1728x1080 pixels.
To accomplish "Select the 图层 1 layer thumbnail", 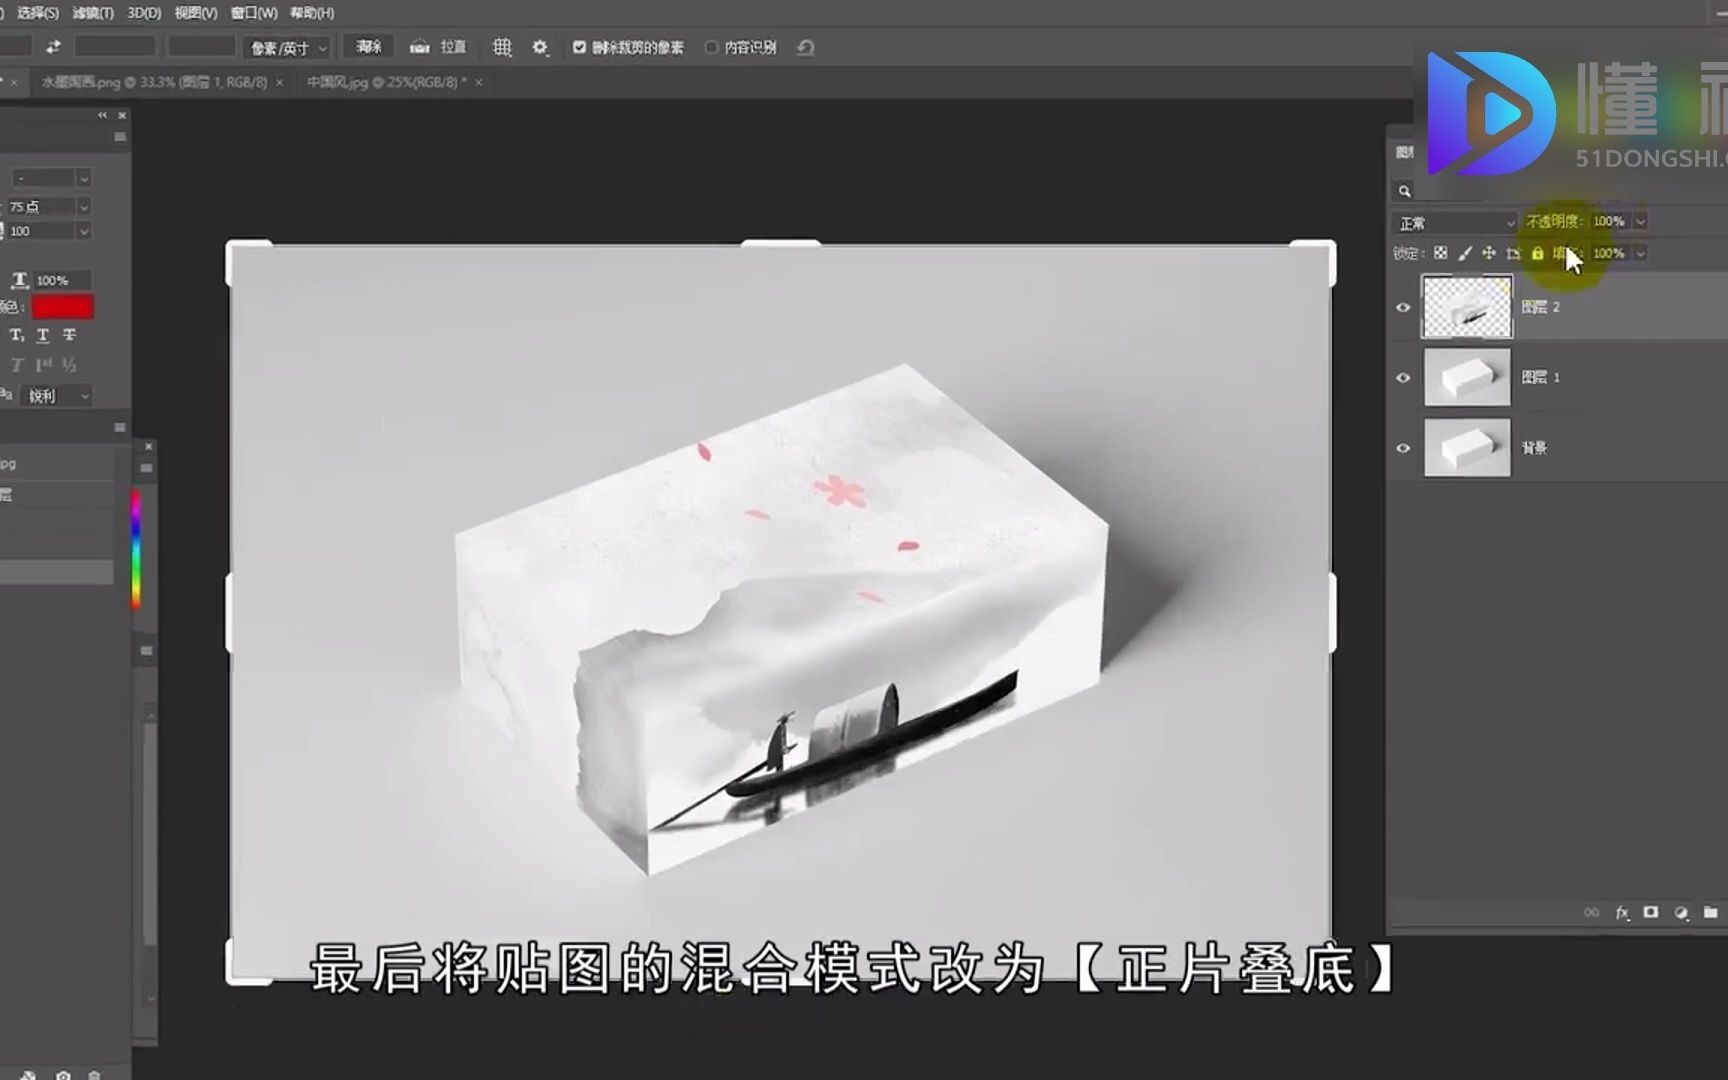I will tap(1467, 377).
